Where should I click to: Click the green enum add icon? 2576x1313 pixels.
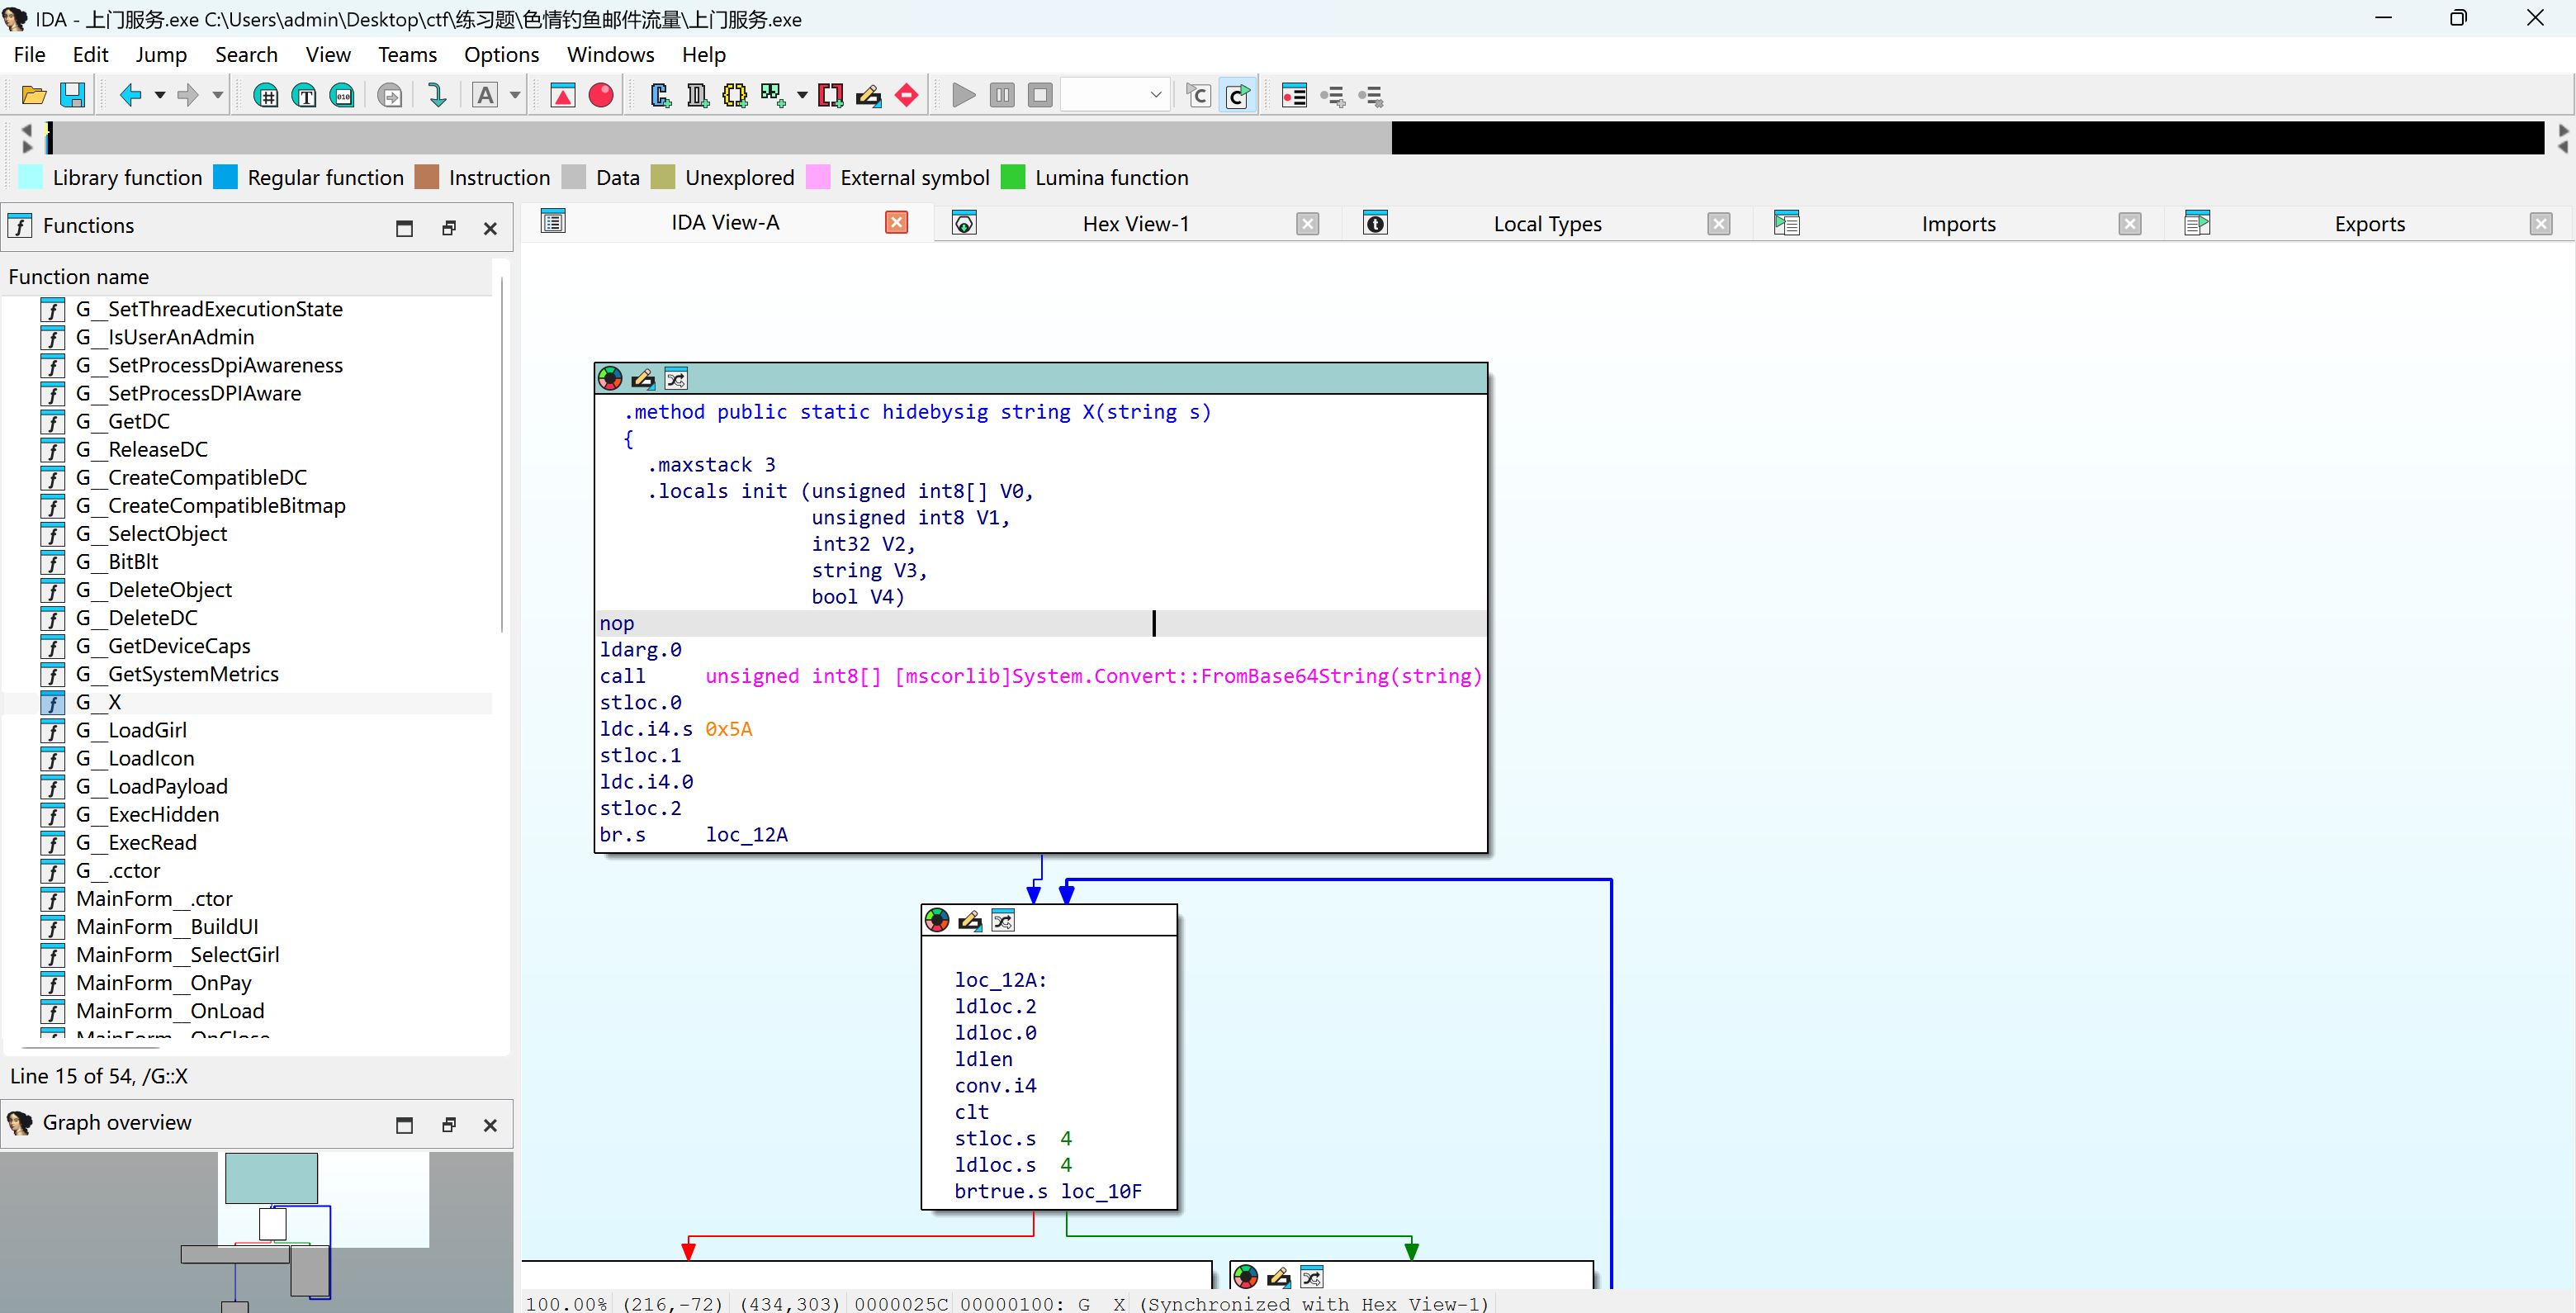773,96
